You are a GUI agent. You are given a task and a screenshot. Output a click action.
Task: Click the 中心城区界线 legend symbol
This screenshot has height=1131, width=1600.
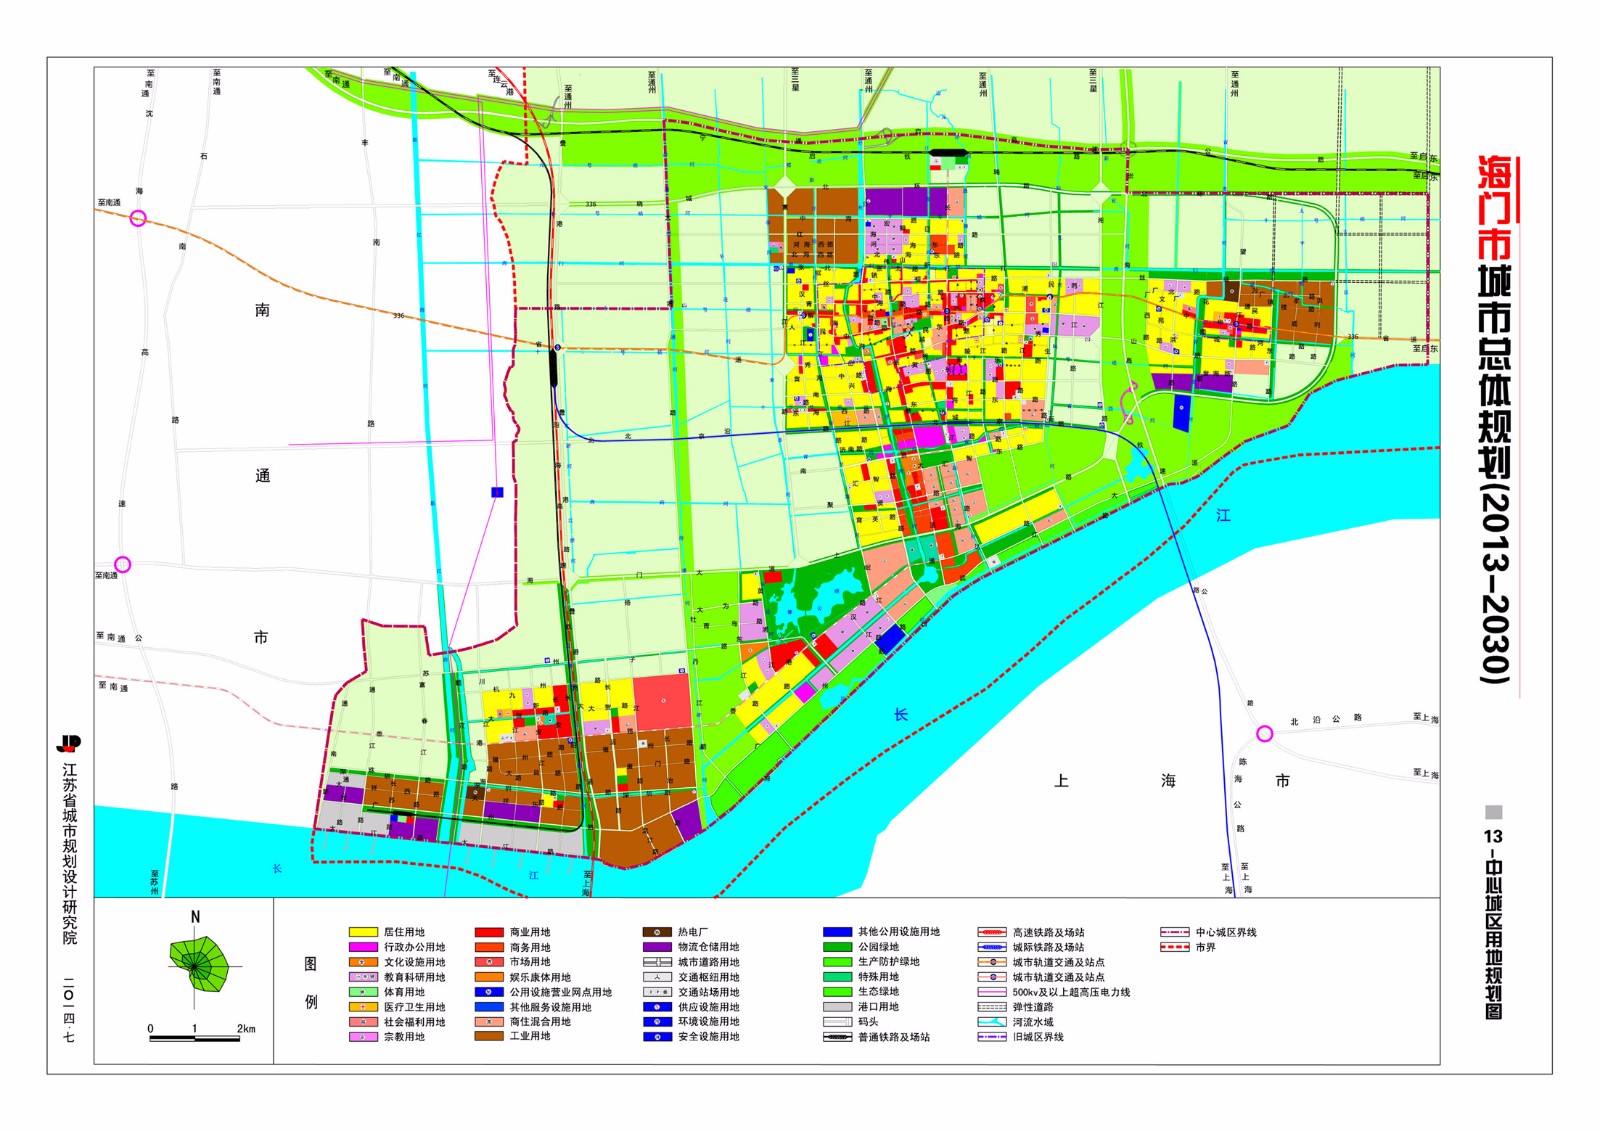tap(1174, 932)
